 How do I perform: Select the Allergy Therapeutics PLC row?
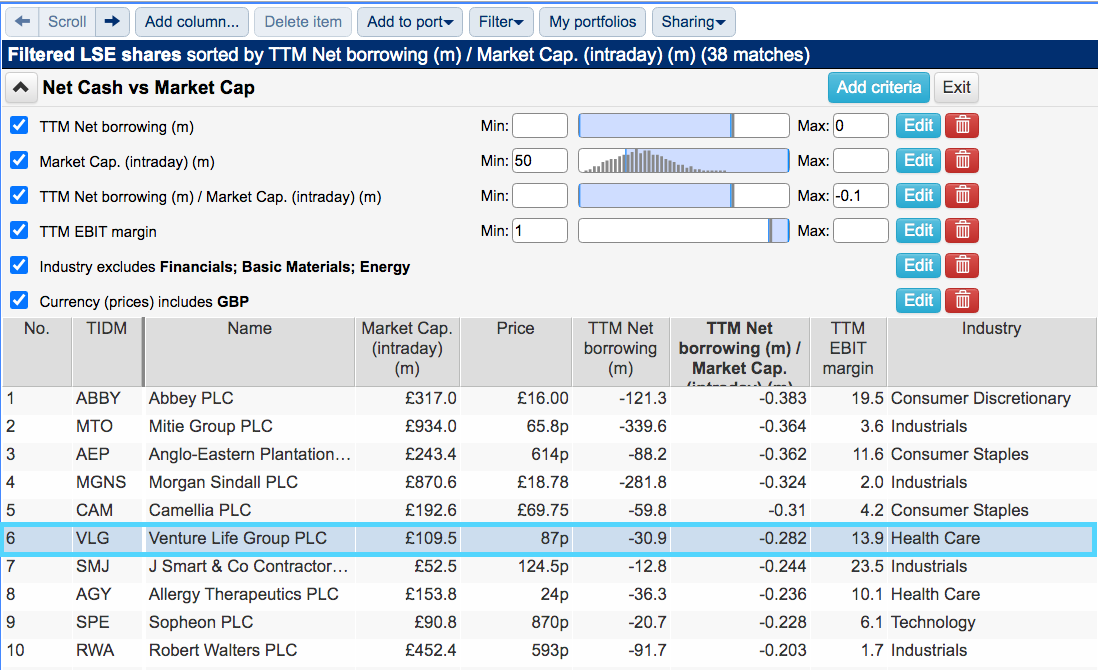[x=549, y=594]
